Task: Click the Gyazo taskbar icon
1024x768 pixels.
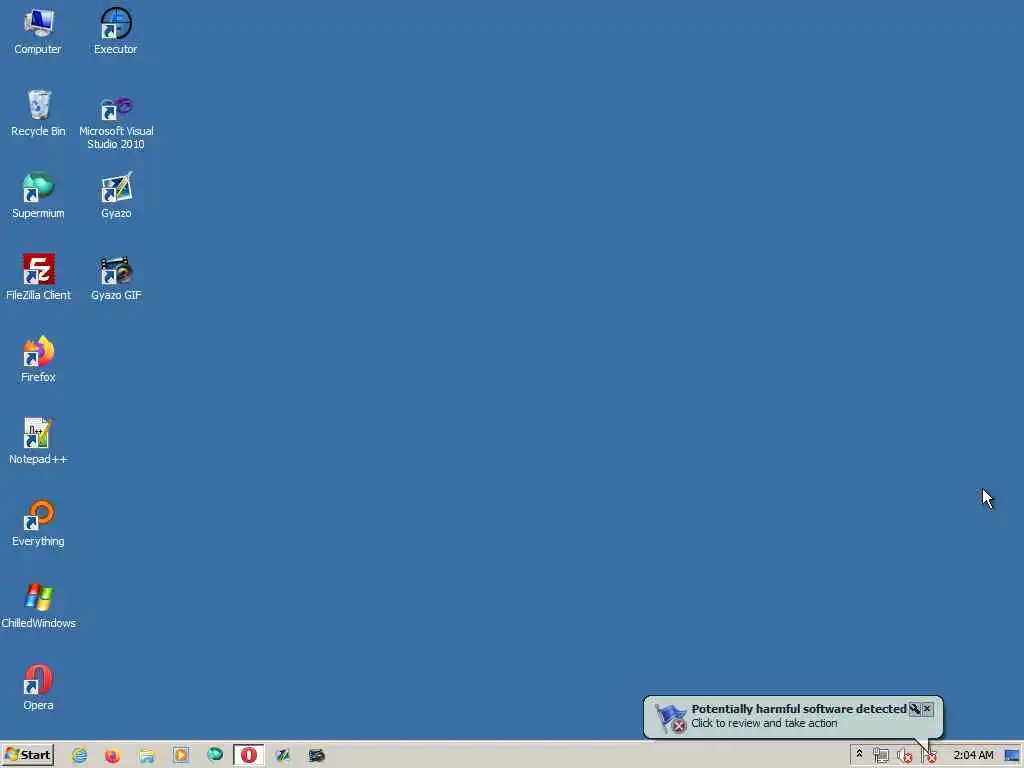Action: point(283,756)
